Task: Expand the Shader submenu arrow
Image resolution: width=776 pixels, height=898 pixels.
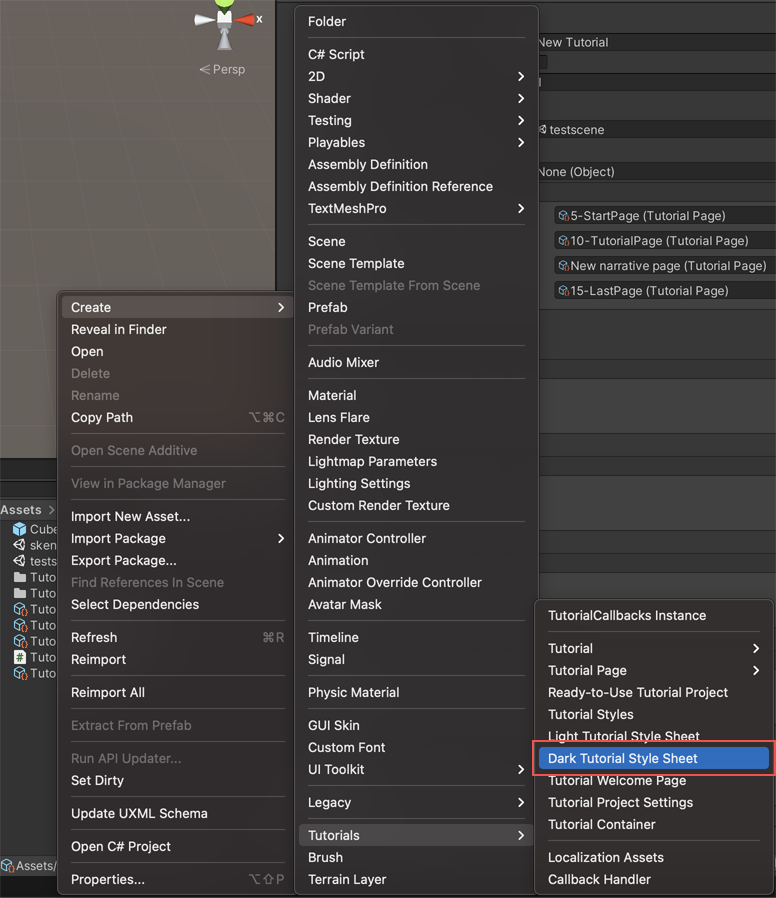Action: [521, 99]
